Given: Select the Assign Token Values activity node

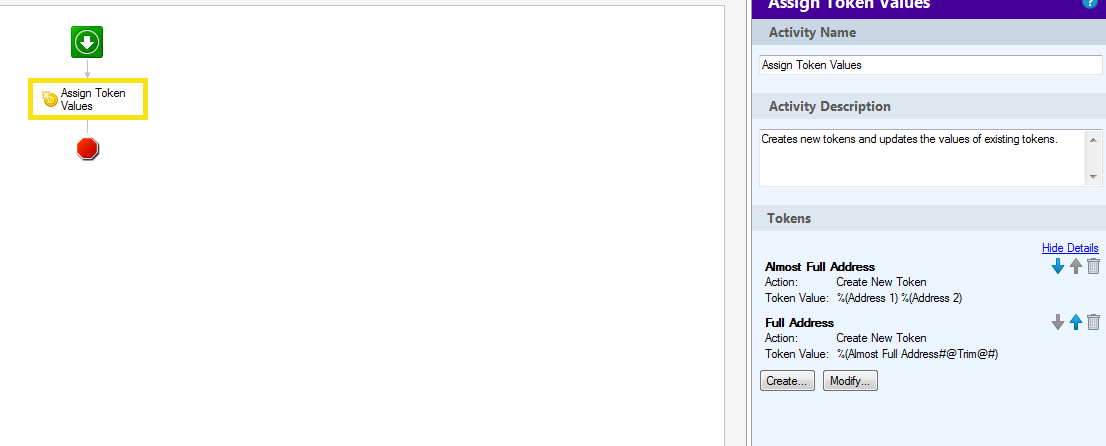Looking at the screenshot, I should pyautogui.click(x=87, y=99).
